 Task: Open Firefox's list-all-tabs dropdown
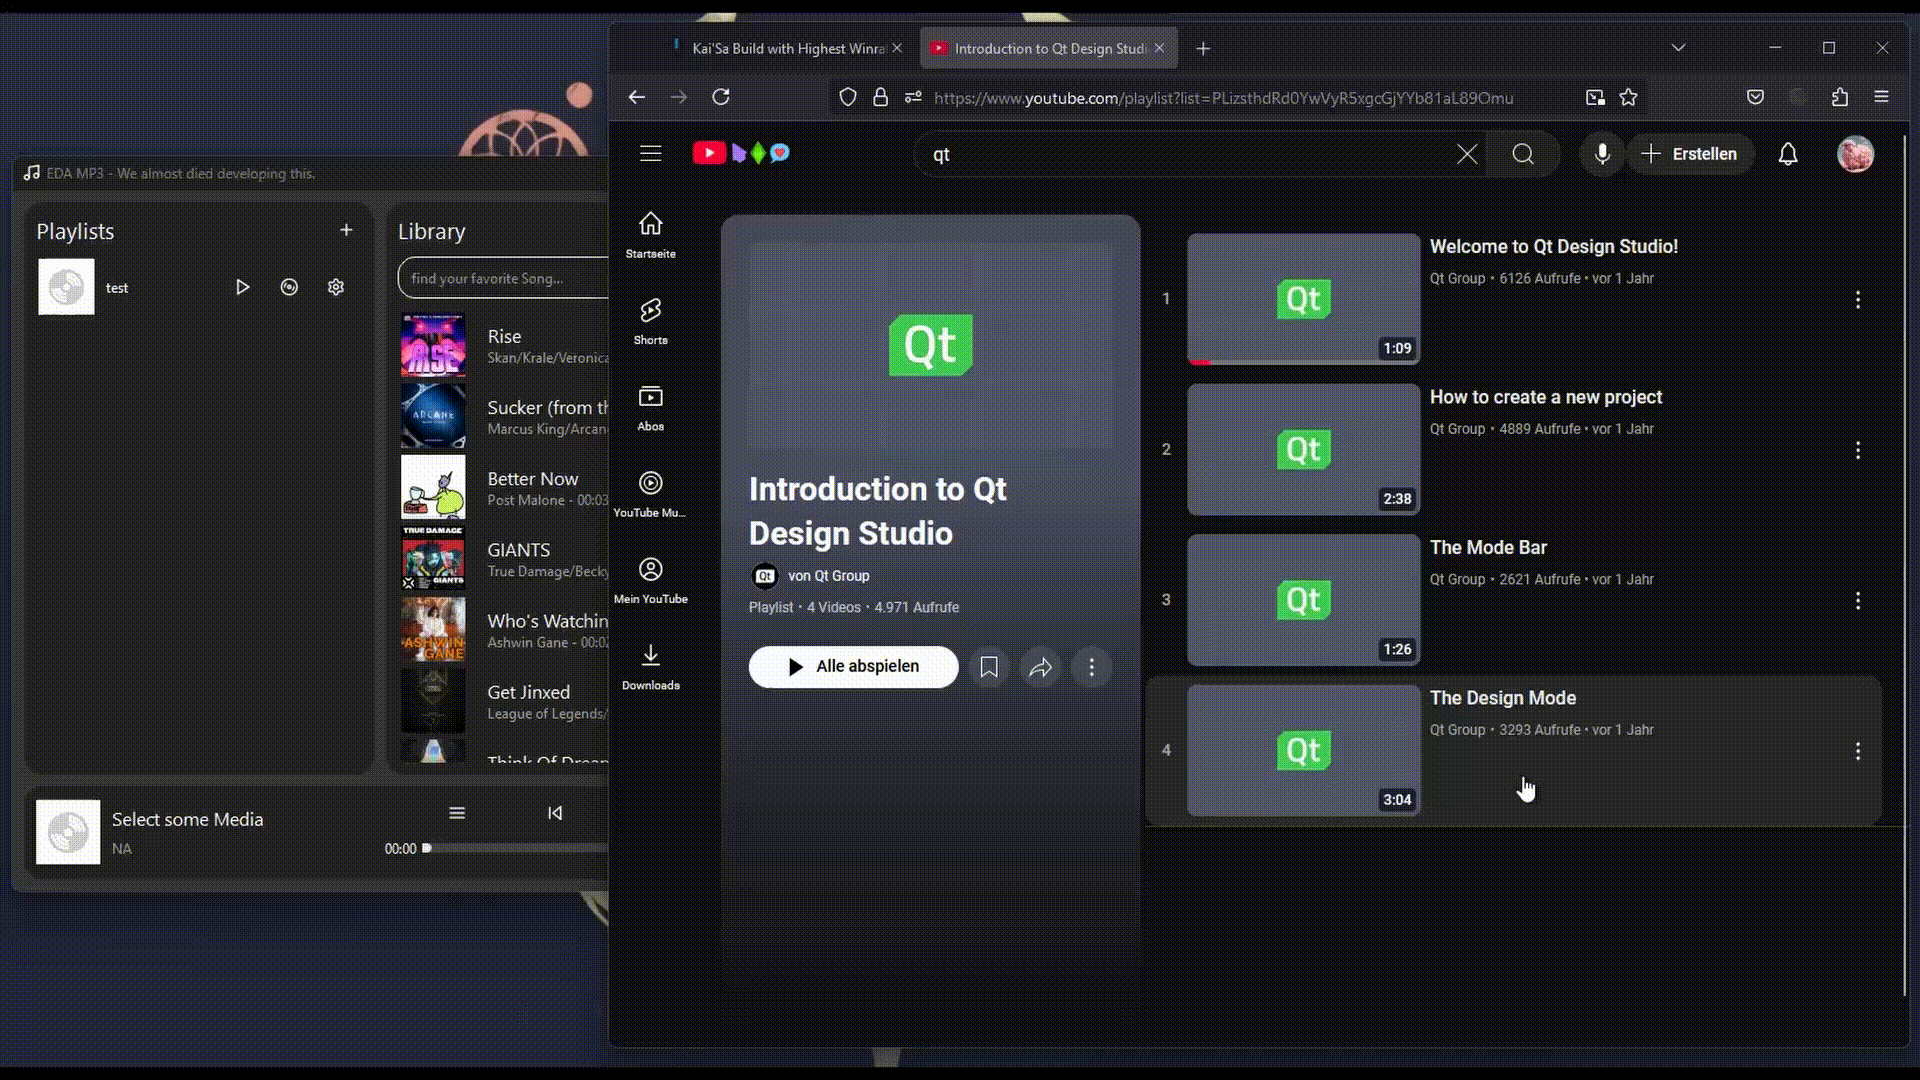tap(1678, 48)
